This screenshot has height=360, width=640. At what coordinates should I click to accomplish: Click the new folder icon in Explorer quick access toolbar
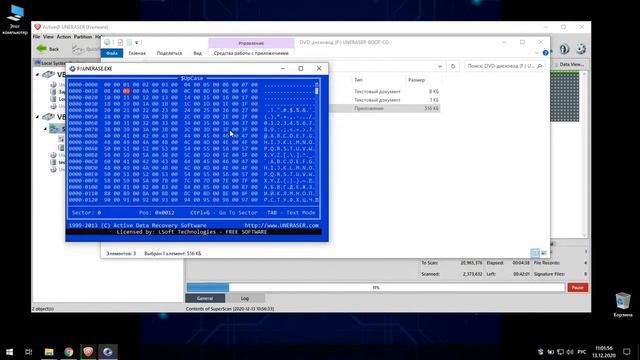(x=129, y=42)
